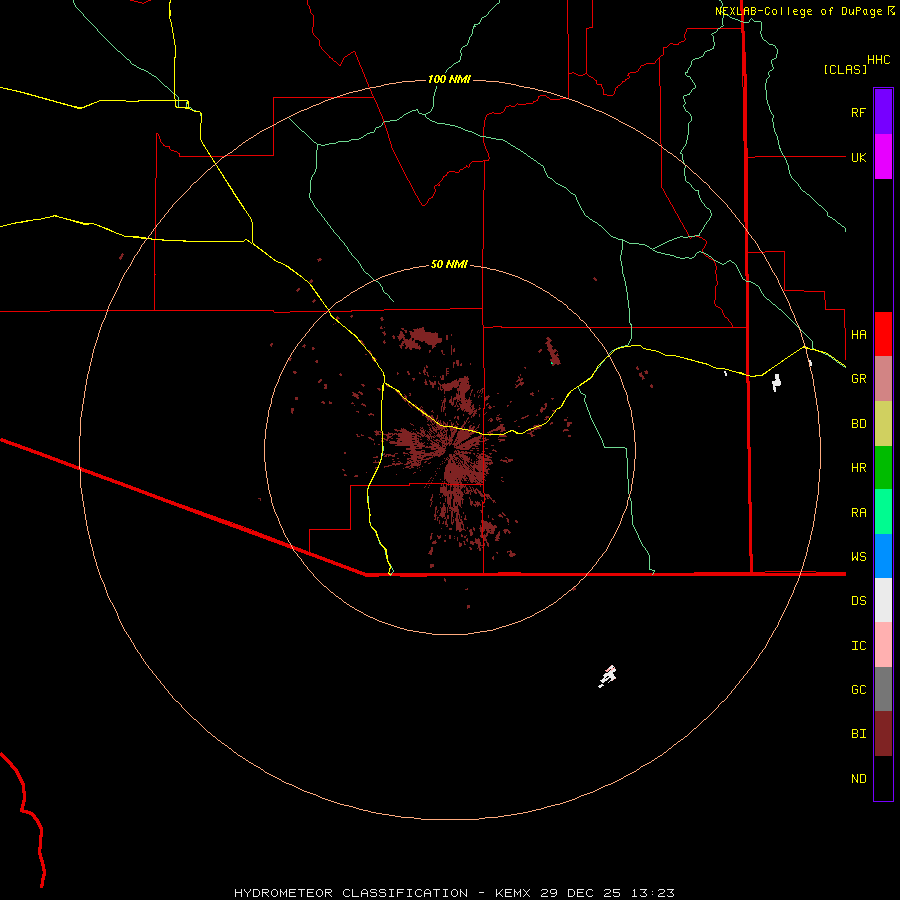The width and height of the screenshot is (900, 900).
Task: Click the HHC product label
Action: point(878,60)
